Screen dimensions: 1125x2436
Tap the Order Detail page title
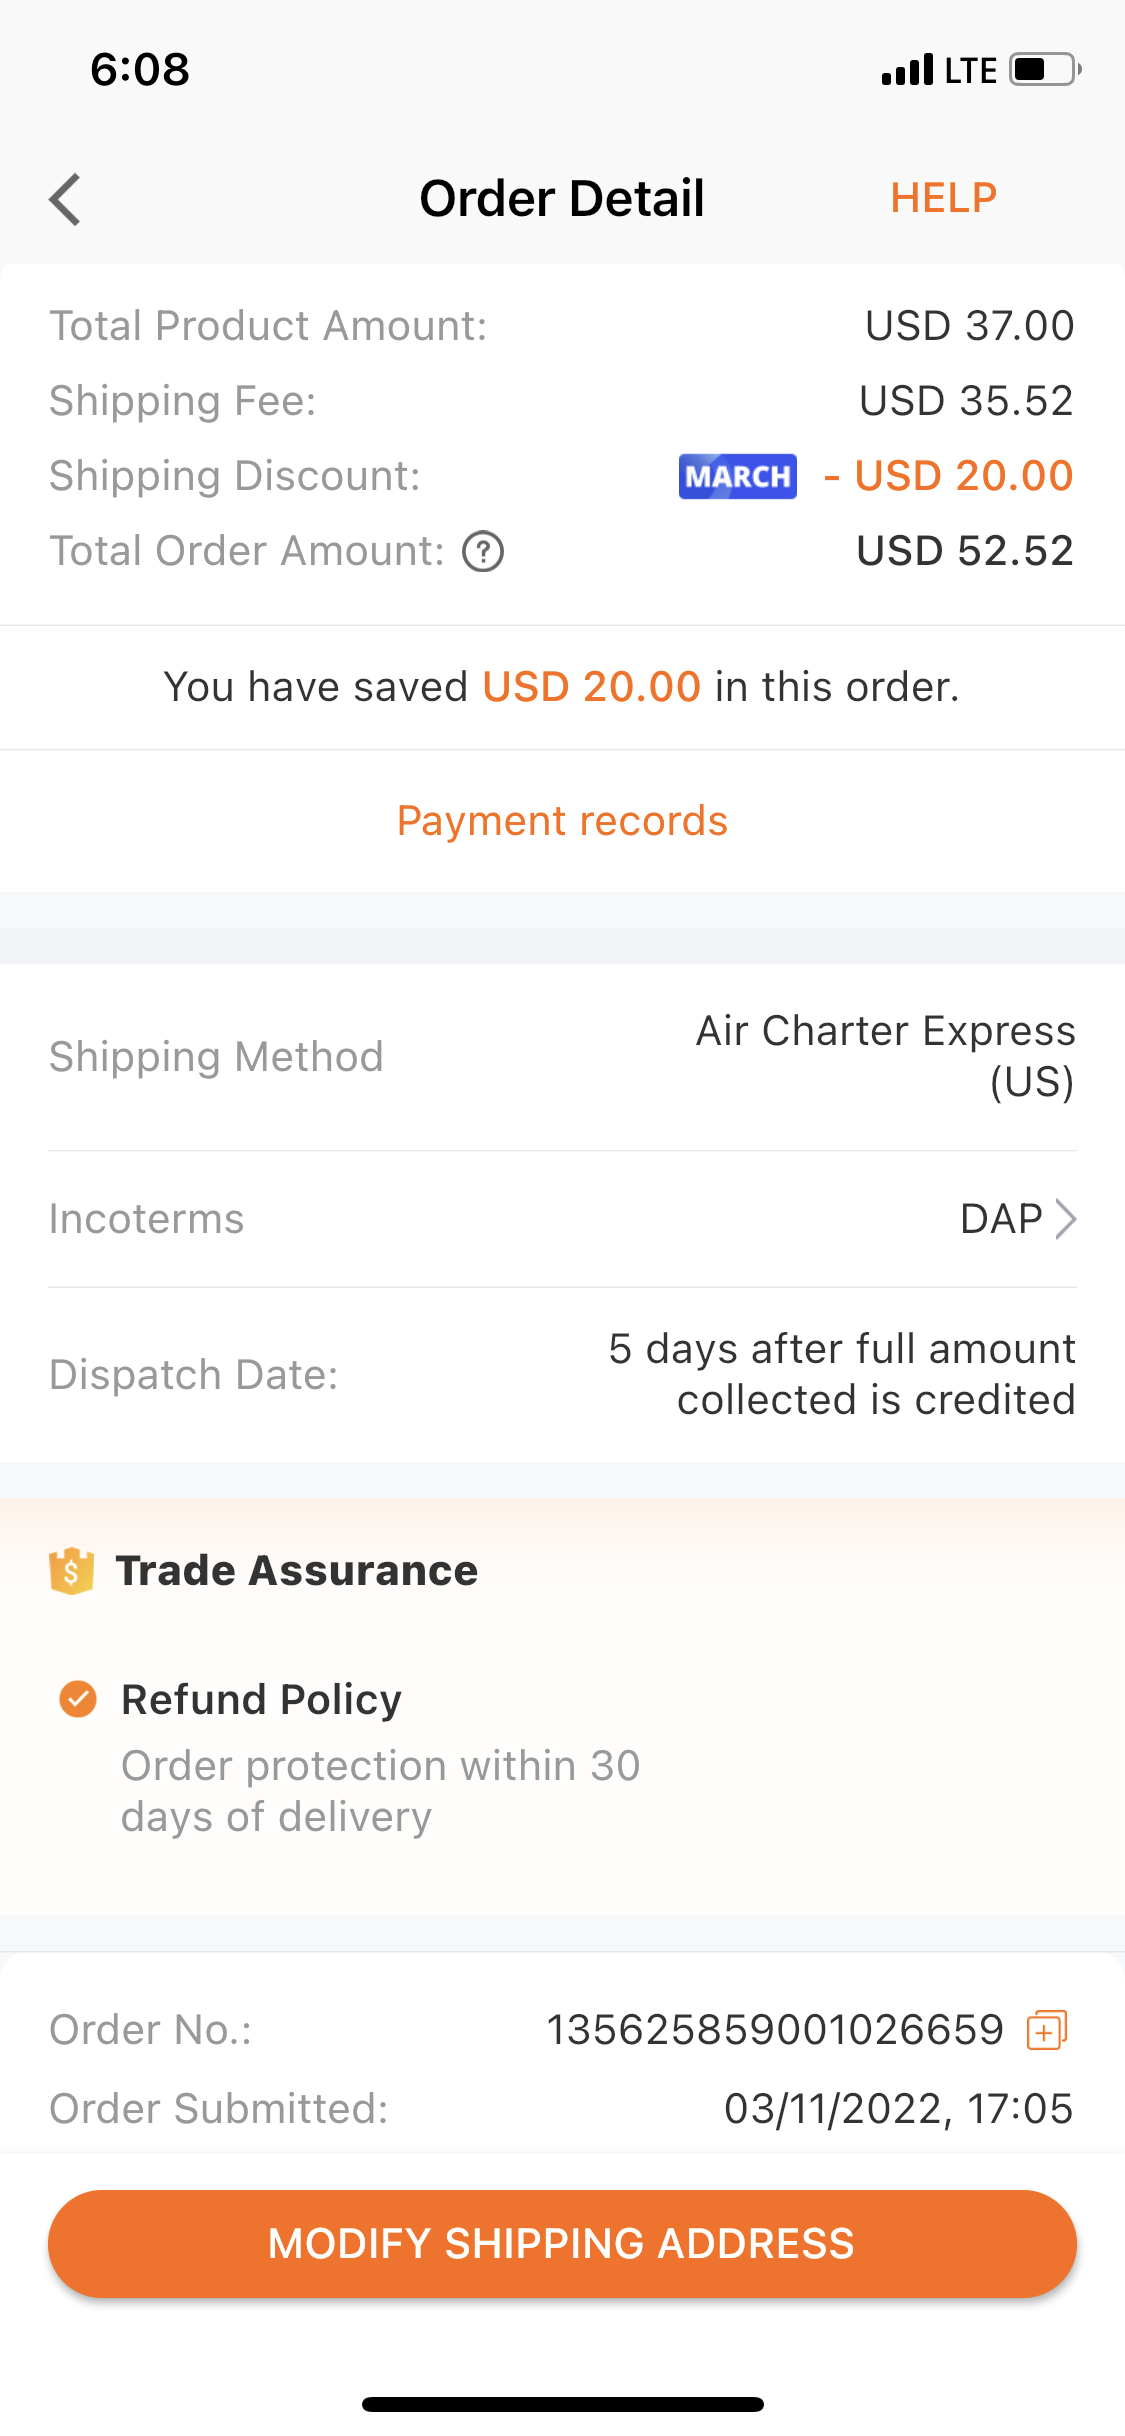(562, 198)
